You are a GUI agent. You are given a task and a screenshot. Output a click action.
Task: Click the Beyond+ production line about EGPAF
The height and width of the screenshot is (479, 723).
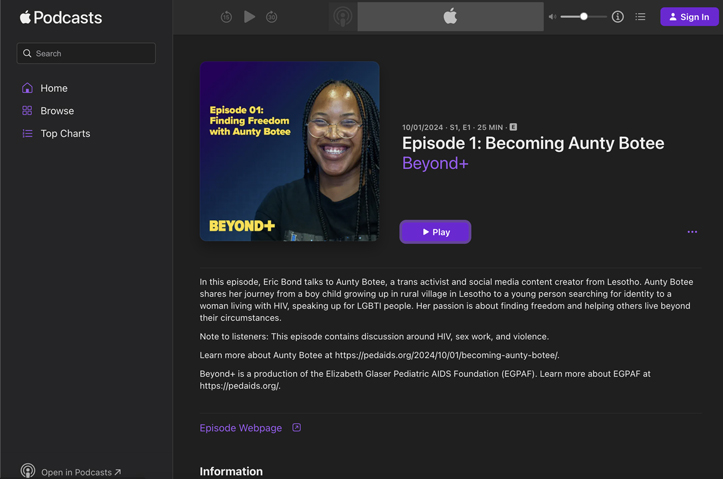pos(425,379)
